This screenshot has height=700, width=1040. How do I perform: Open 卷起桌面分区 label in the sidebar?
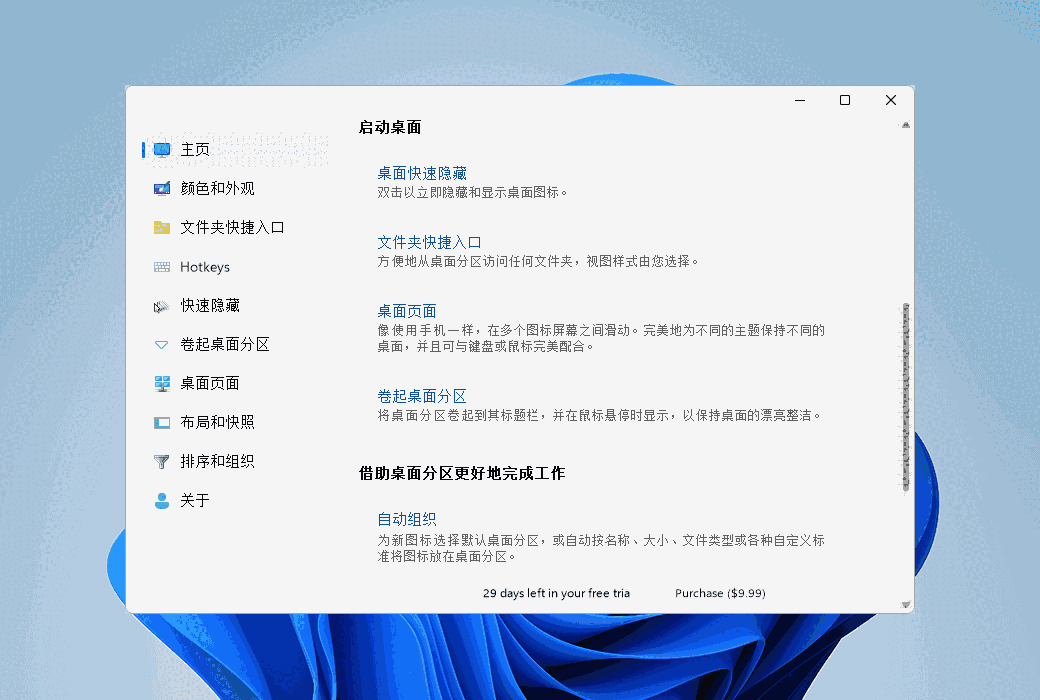click(x=225, y=345)
